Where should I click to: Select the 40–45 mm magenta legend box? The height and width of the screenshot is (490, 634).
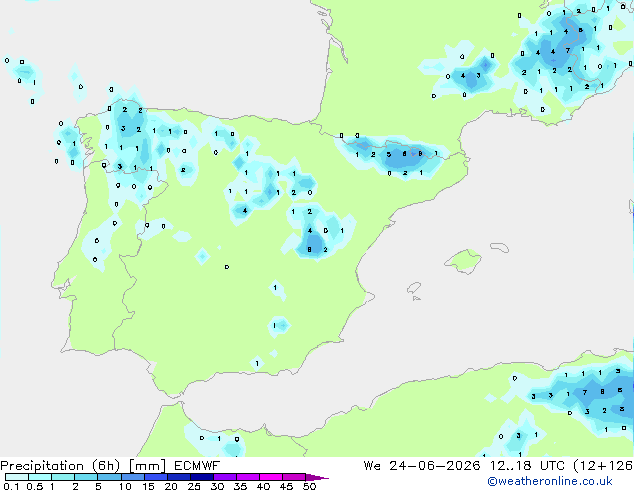click(x=271, y=477)
